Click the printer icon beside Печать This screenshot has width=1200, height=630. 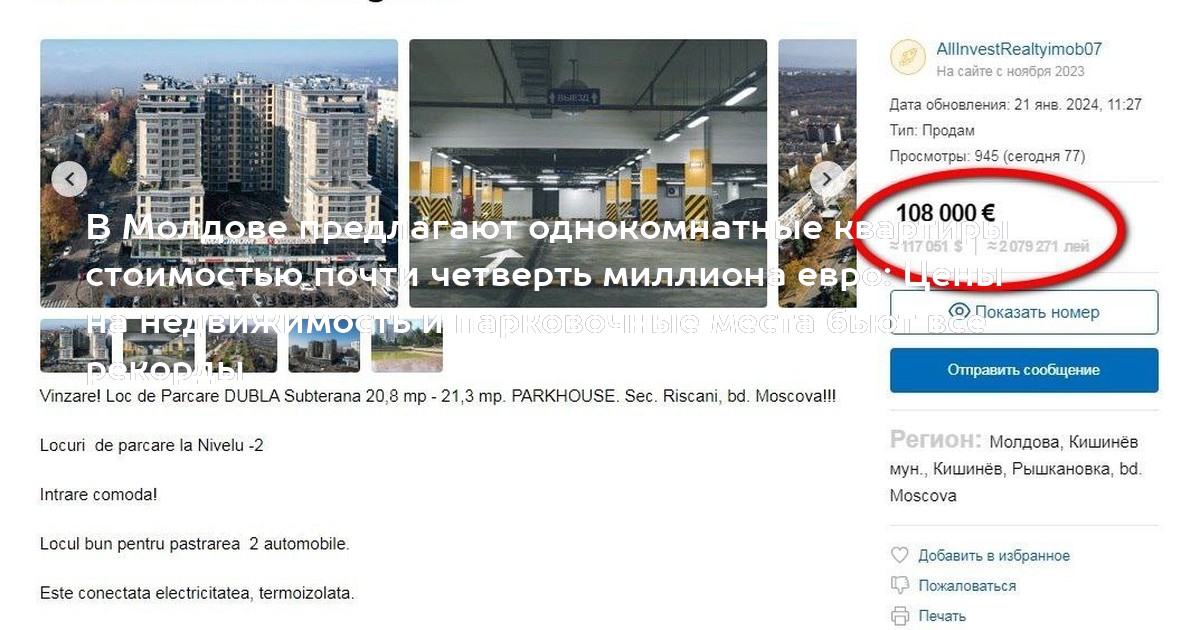click(900, 615)
